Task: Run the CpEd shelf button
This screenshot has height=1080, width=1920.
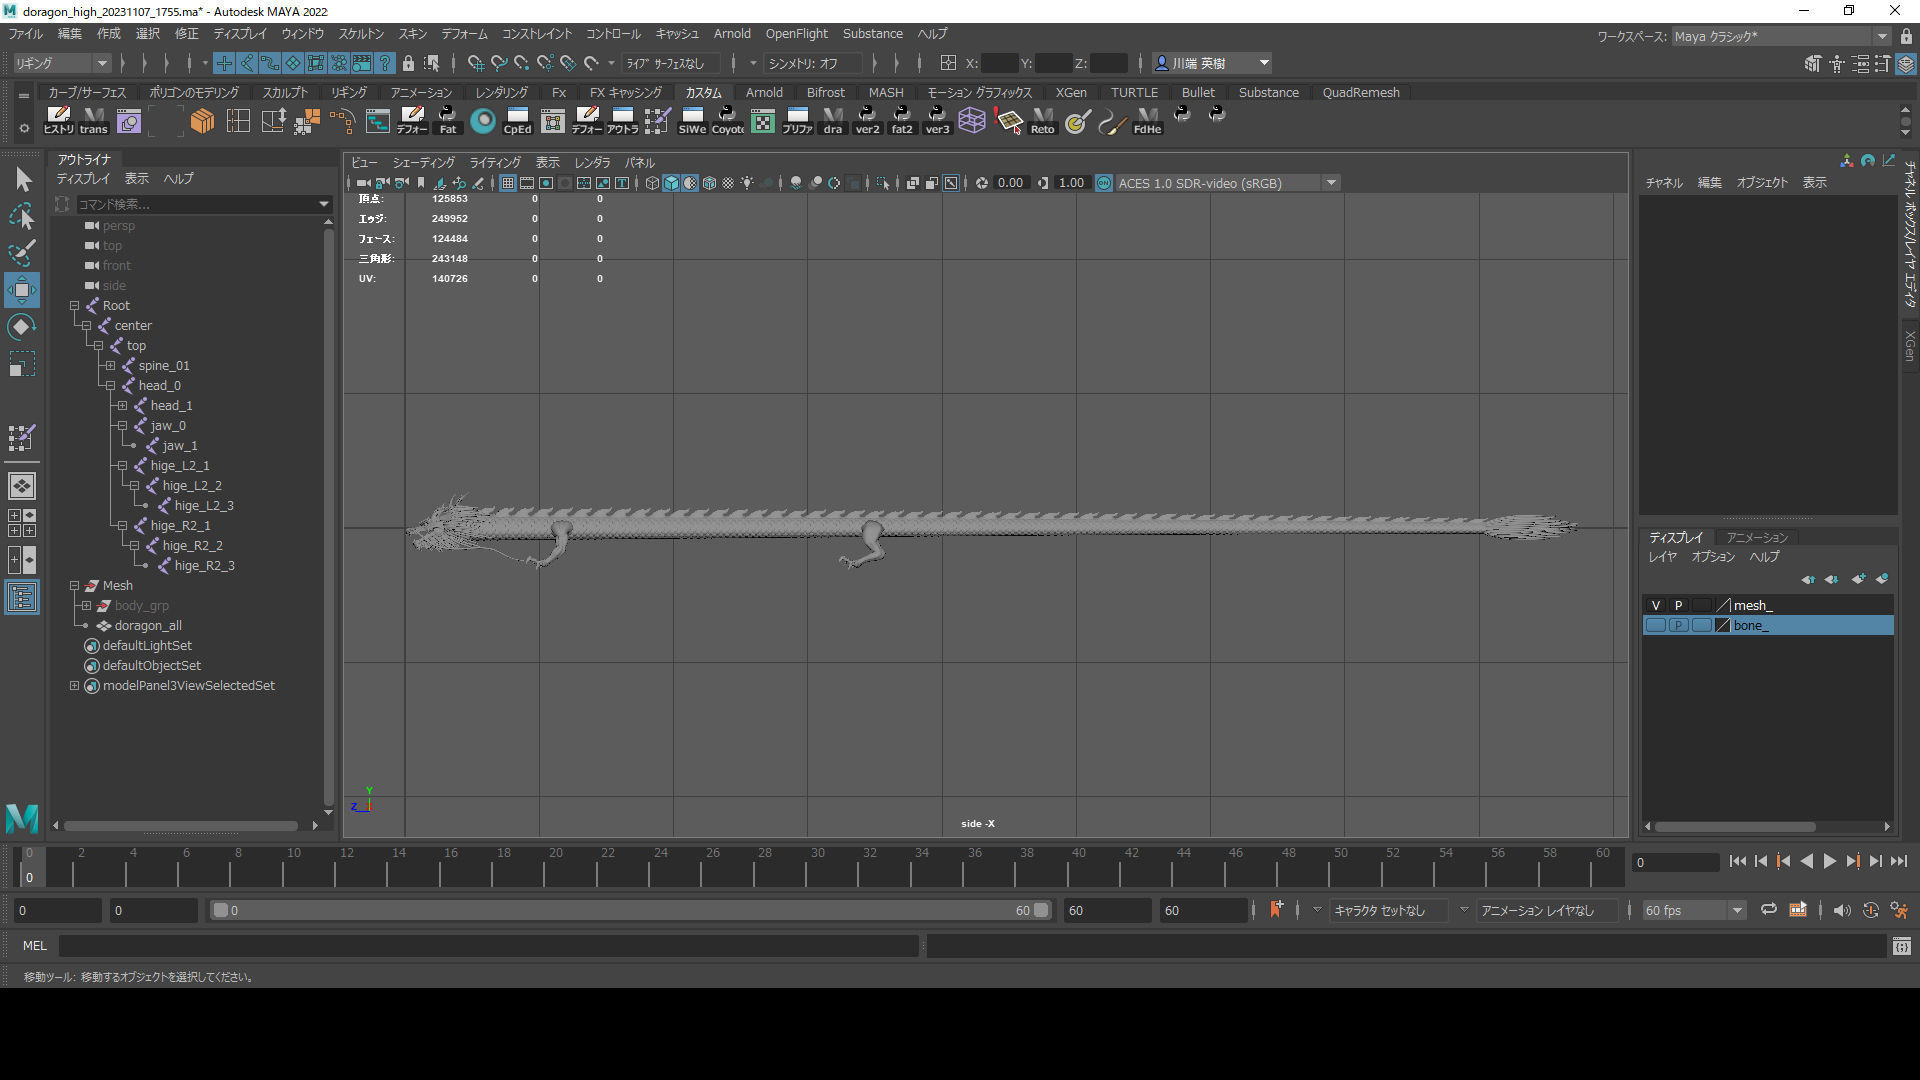Action: [517, 121]
